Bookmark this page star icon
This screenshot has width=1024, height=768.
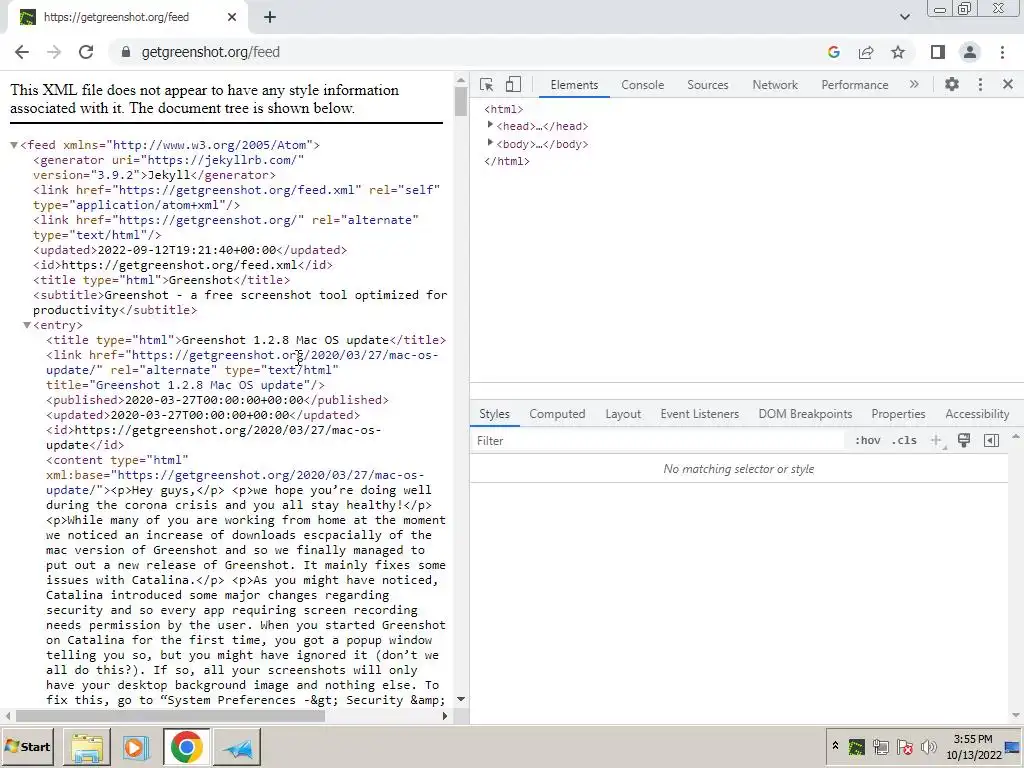(x=898, y=52)
